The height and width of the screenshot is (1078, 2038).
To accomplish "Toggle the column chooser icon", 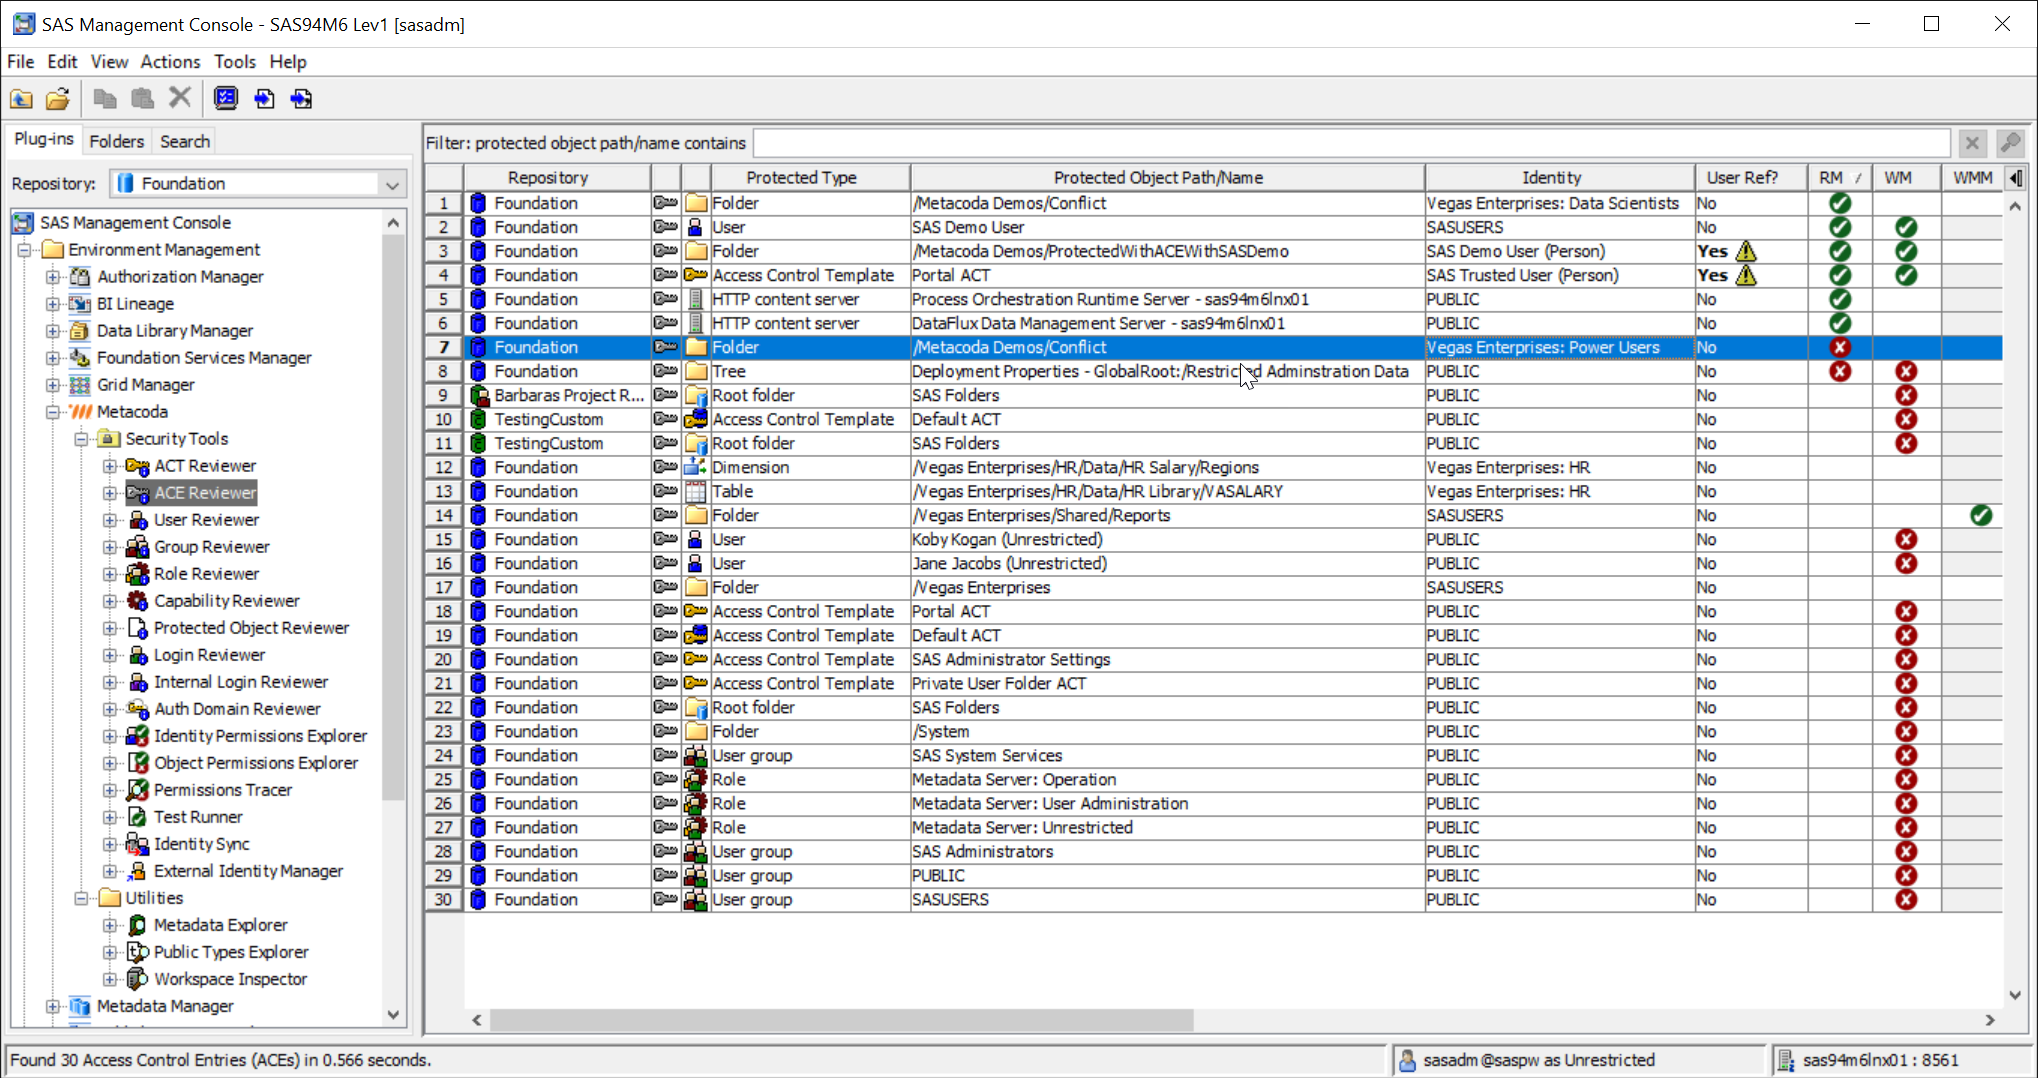I will point(2016,178).
